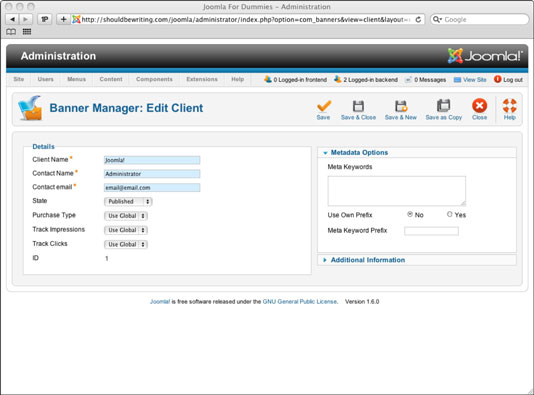This screenshot has height=395, width=534.
Task: Open the Top Sites grid icon
Action: (x=27, y=32)
